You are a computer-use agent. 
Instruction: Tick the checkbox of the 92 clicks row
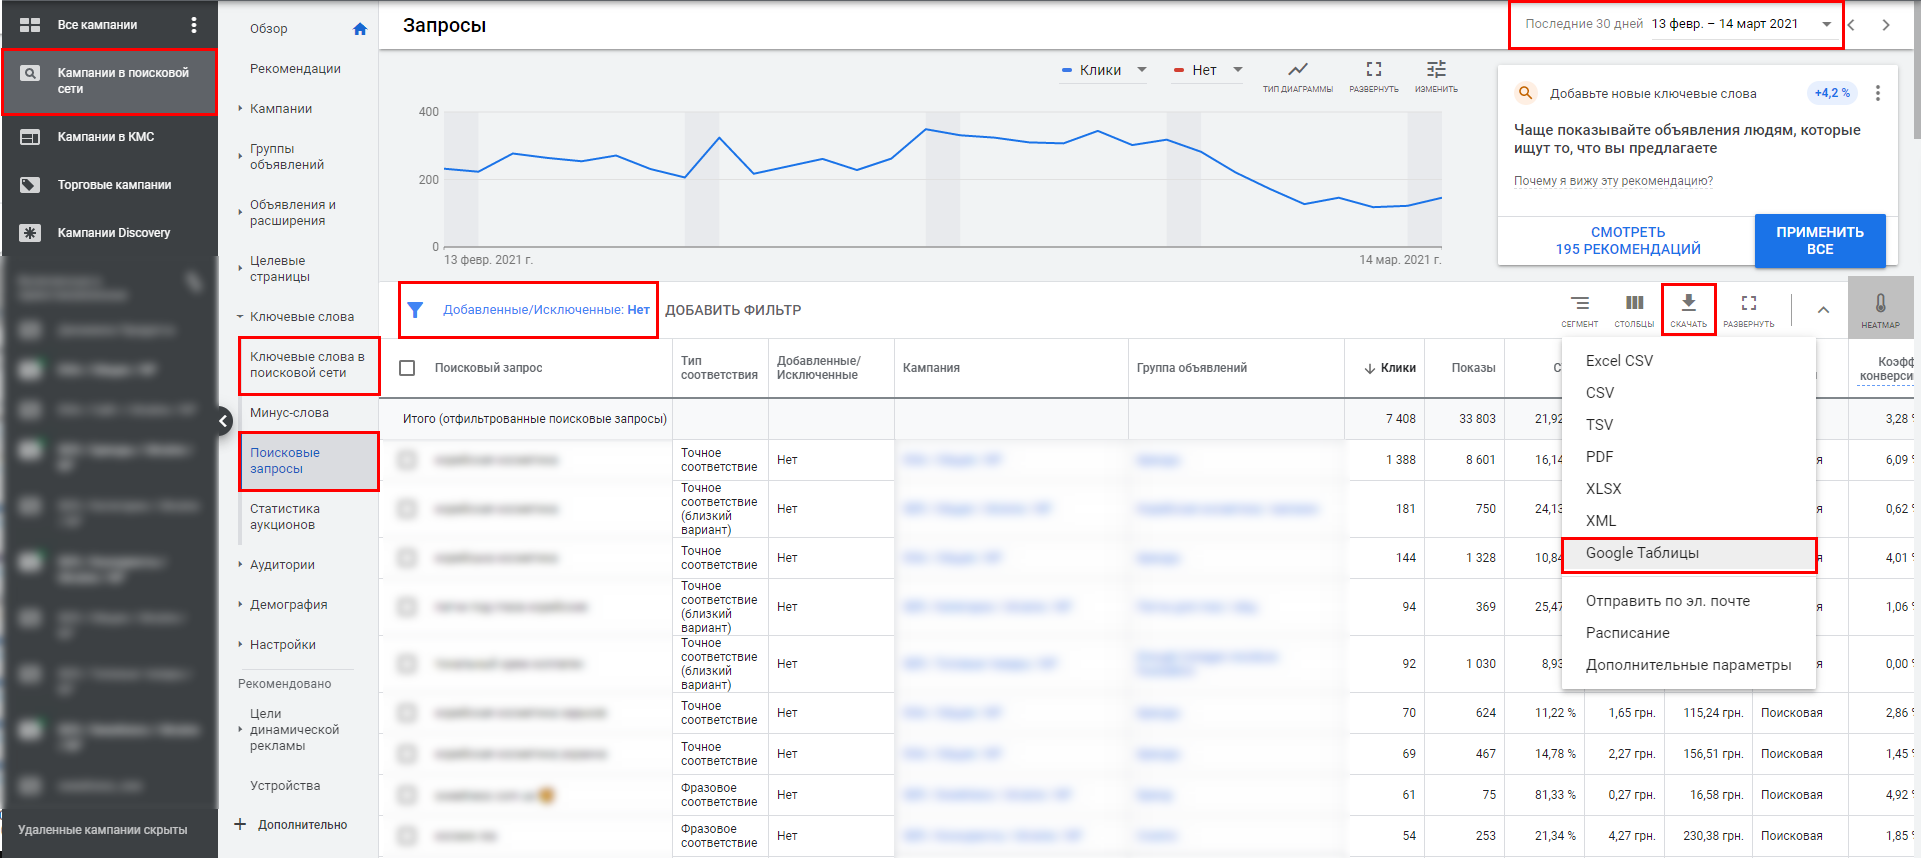[x=407, y=664]
